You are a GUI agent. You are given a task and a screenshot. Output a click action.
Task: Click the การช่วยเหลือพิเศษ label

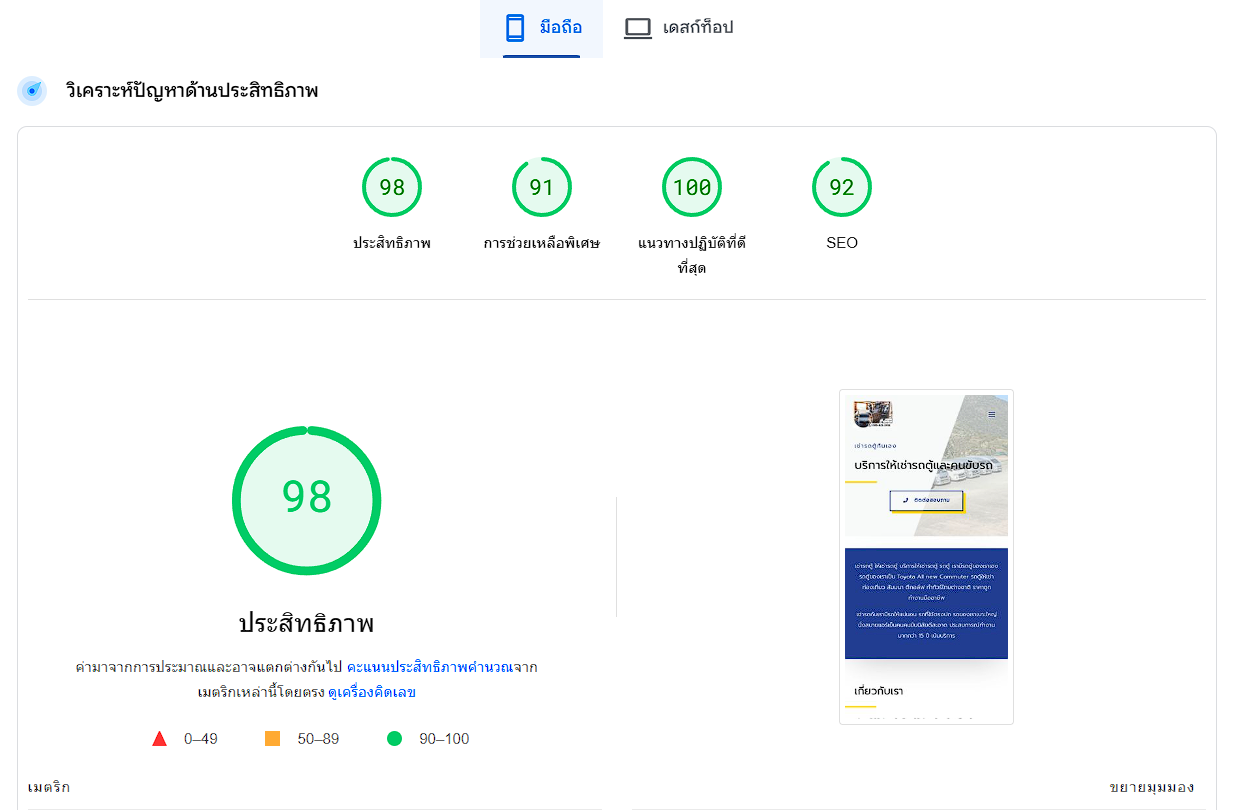click(542, 243)
